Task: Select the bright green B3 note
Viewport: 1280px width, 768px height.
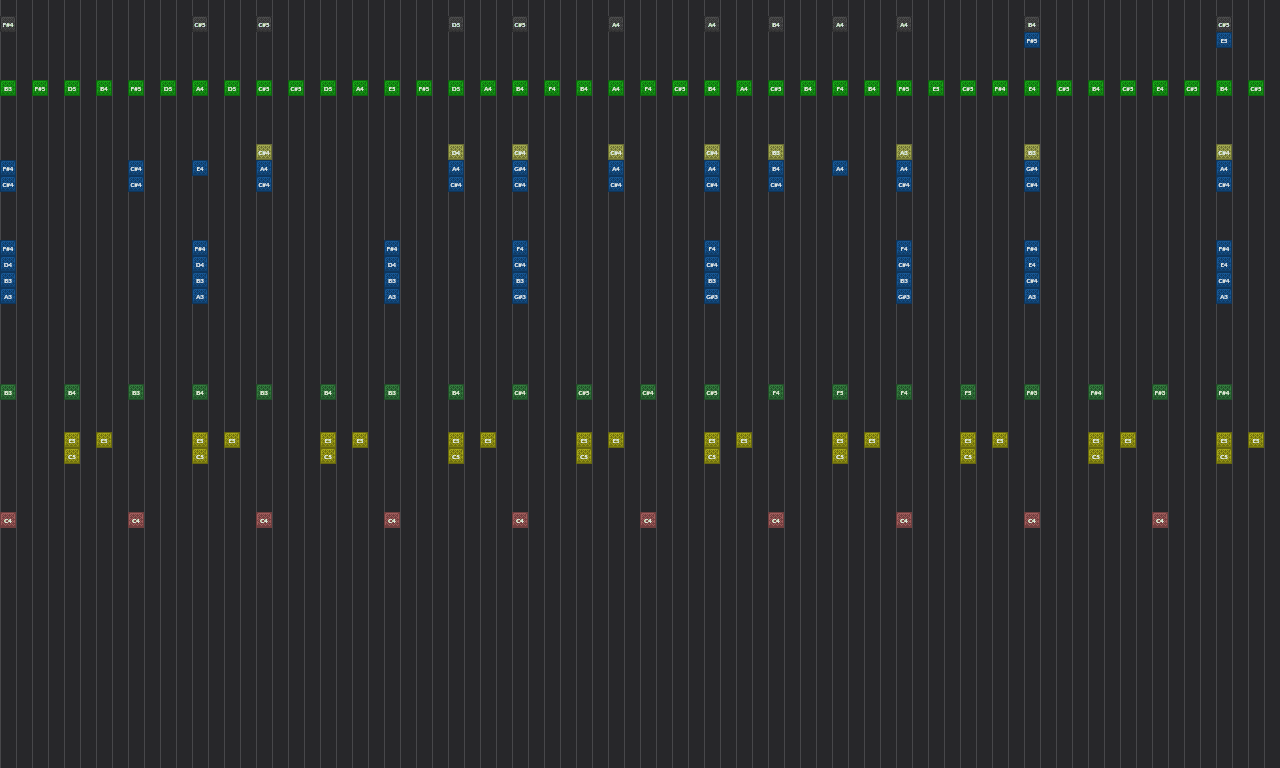Action: tap(8, 88)
